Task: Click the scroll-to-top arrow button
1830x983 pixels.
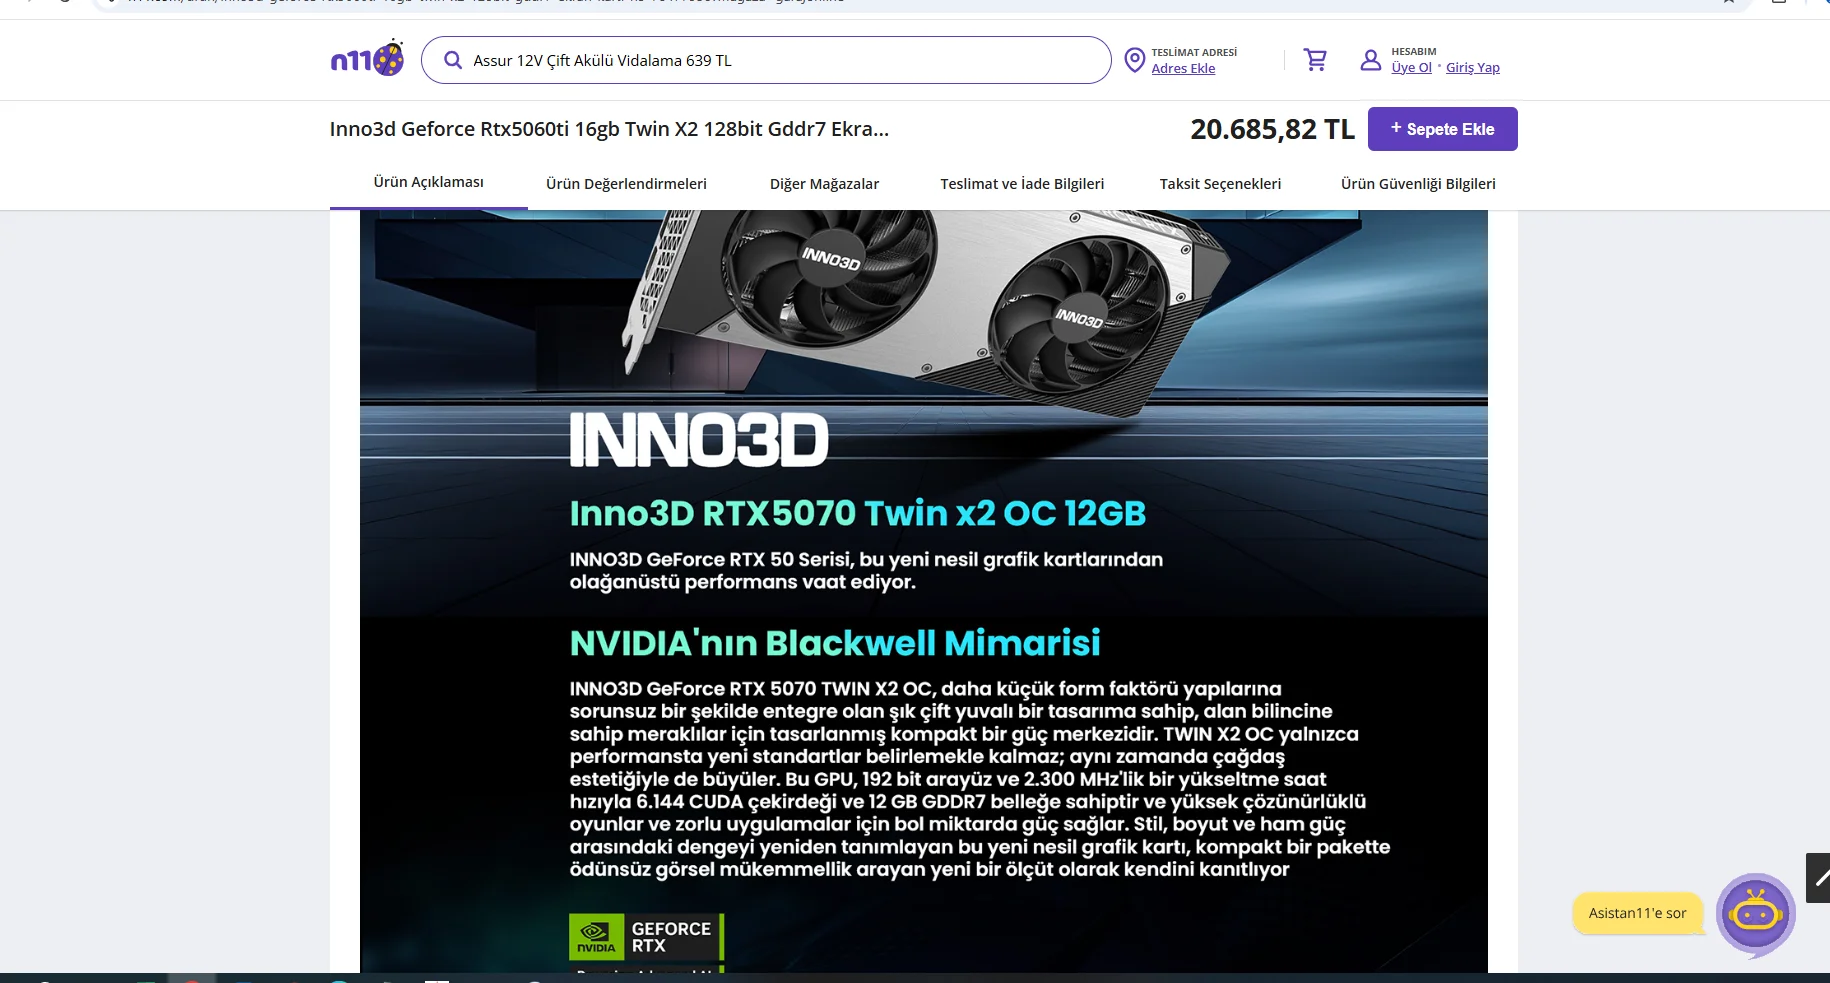Action: [1818, 877]
